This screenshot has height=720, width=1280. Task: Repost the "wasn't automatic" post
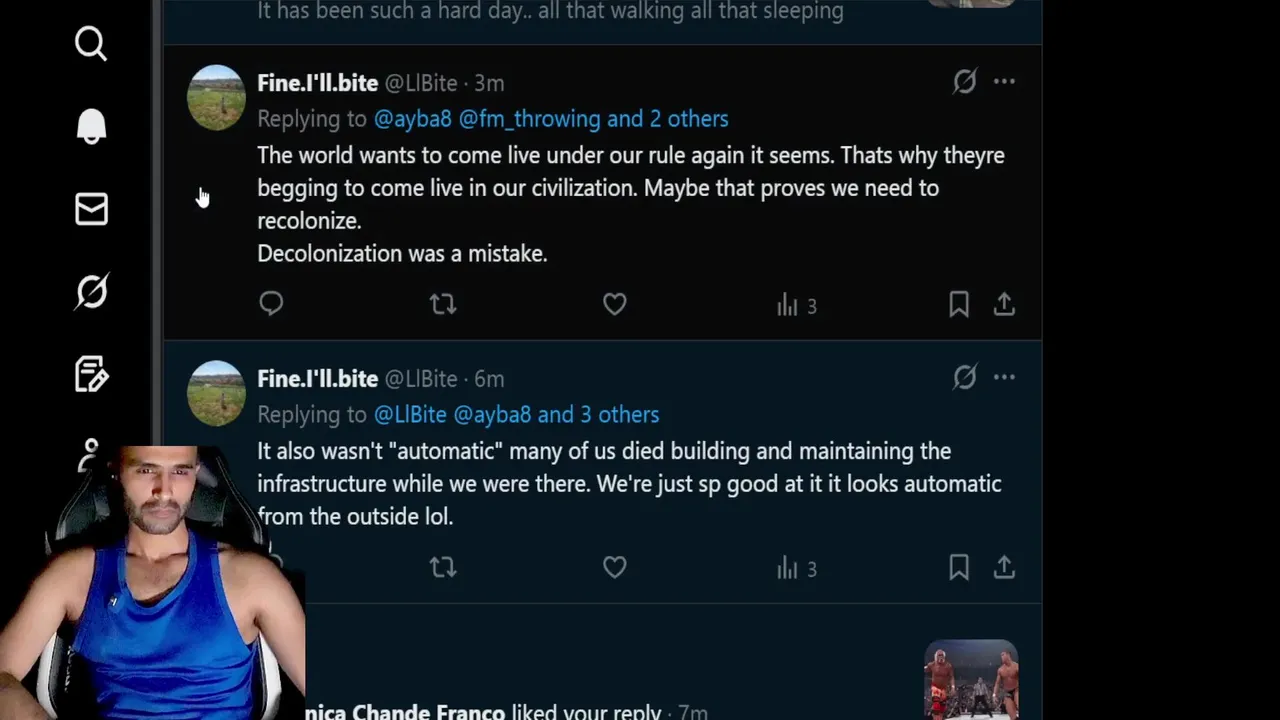pos(442,568)
